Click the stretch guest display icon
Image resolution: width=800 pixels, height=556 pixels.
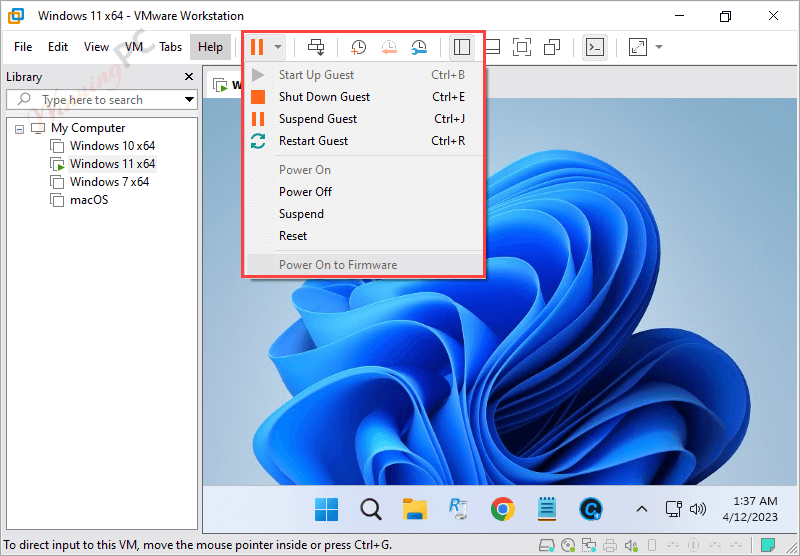pos(638,47)
